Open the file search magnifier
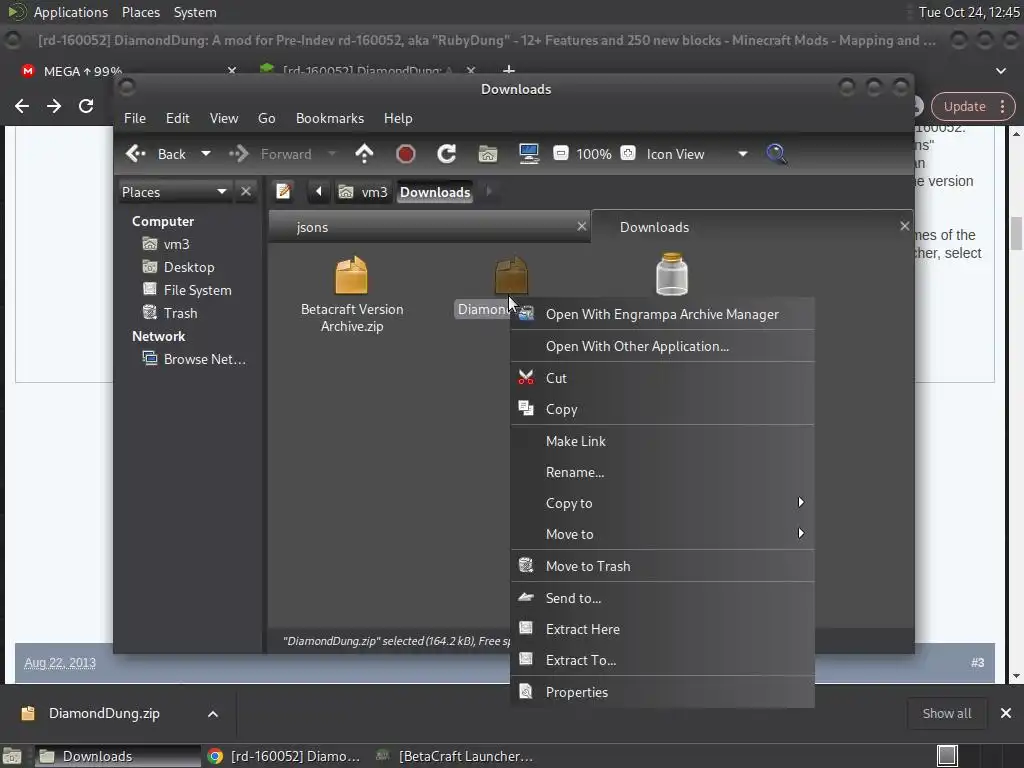Image resolution: width=1024 pixels, height=768 pixels. pos(776,154)
